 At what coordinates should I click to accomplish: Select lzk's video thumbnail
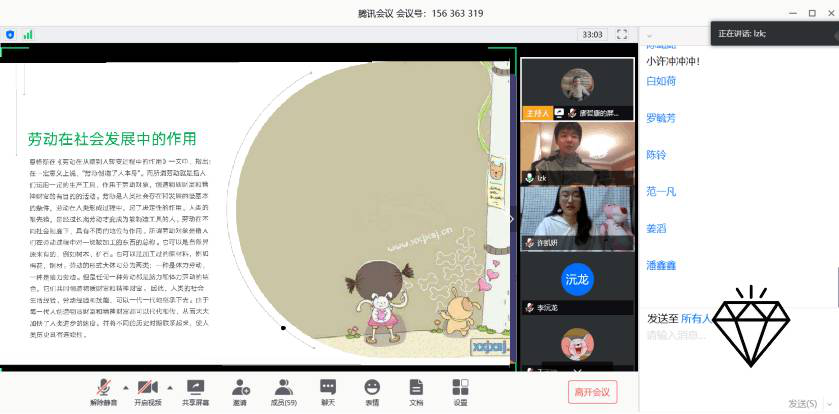pos(576,154)
